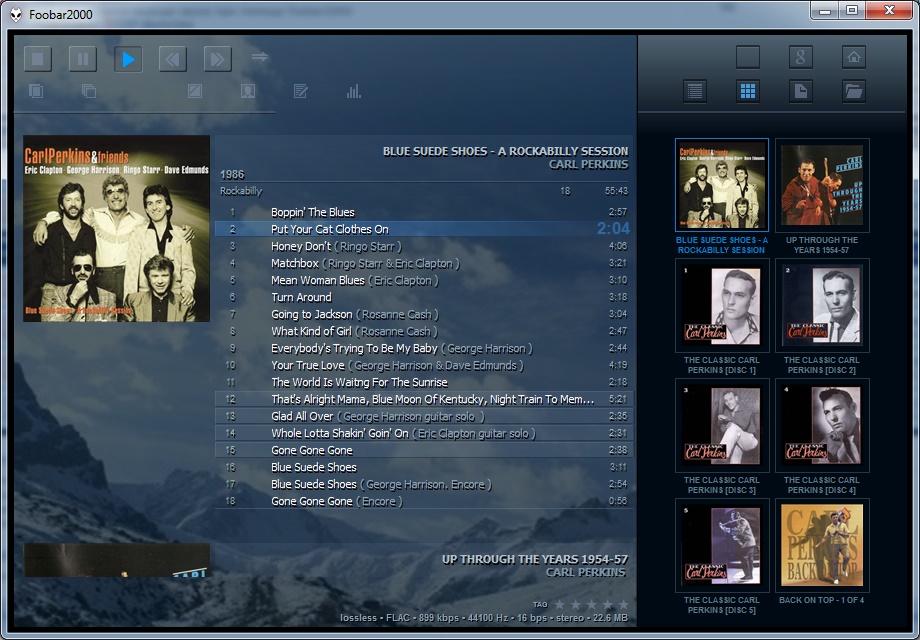920x640 pixels.
Task: Click the 'lossless - FLAC - 899 kbps' status line
Action: click(x=484, y=618)
